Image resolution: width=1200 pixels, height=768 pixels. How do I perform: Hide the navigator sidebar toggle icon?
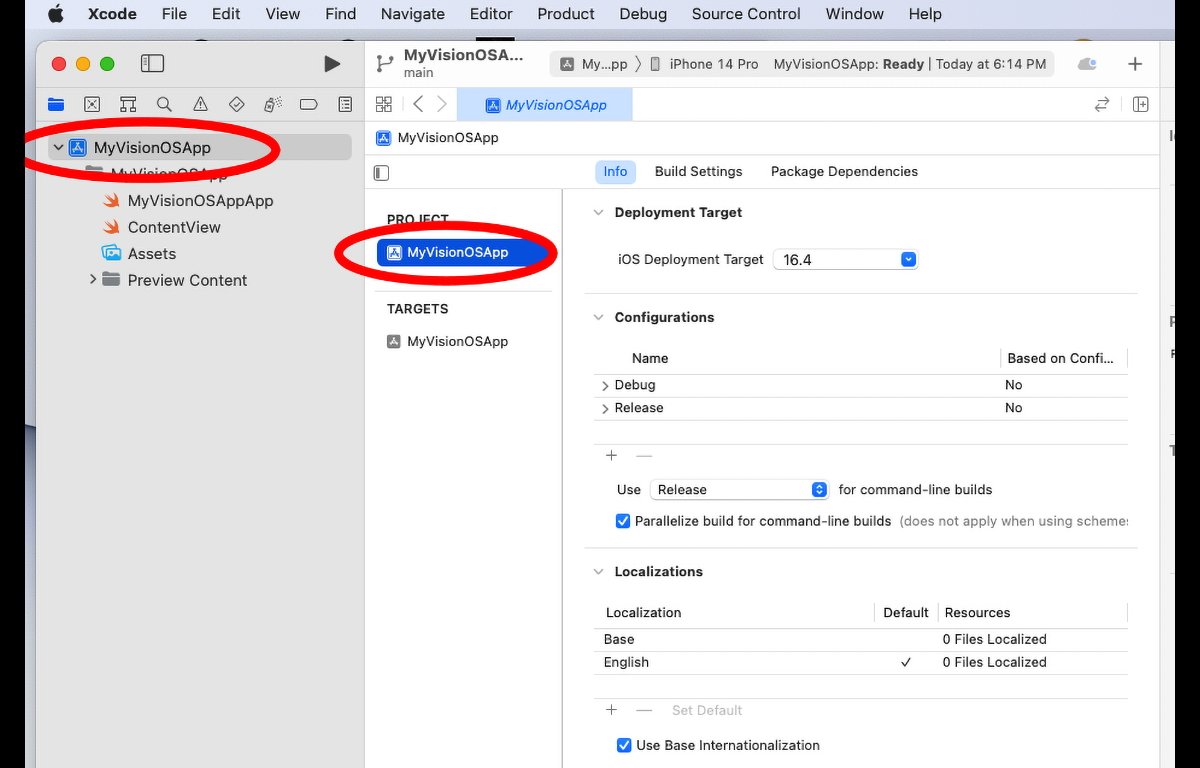(152, 64)
